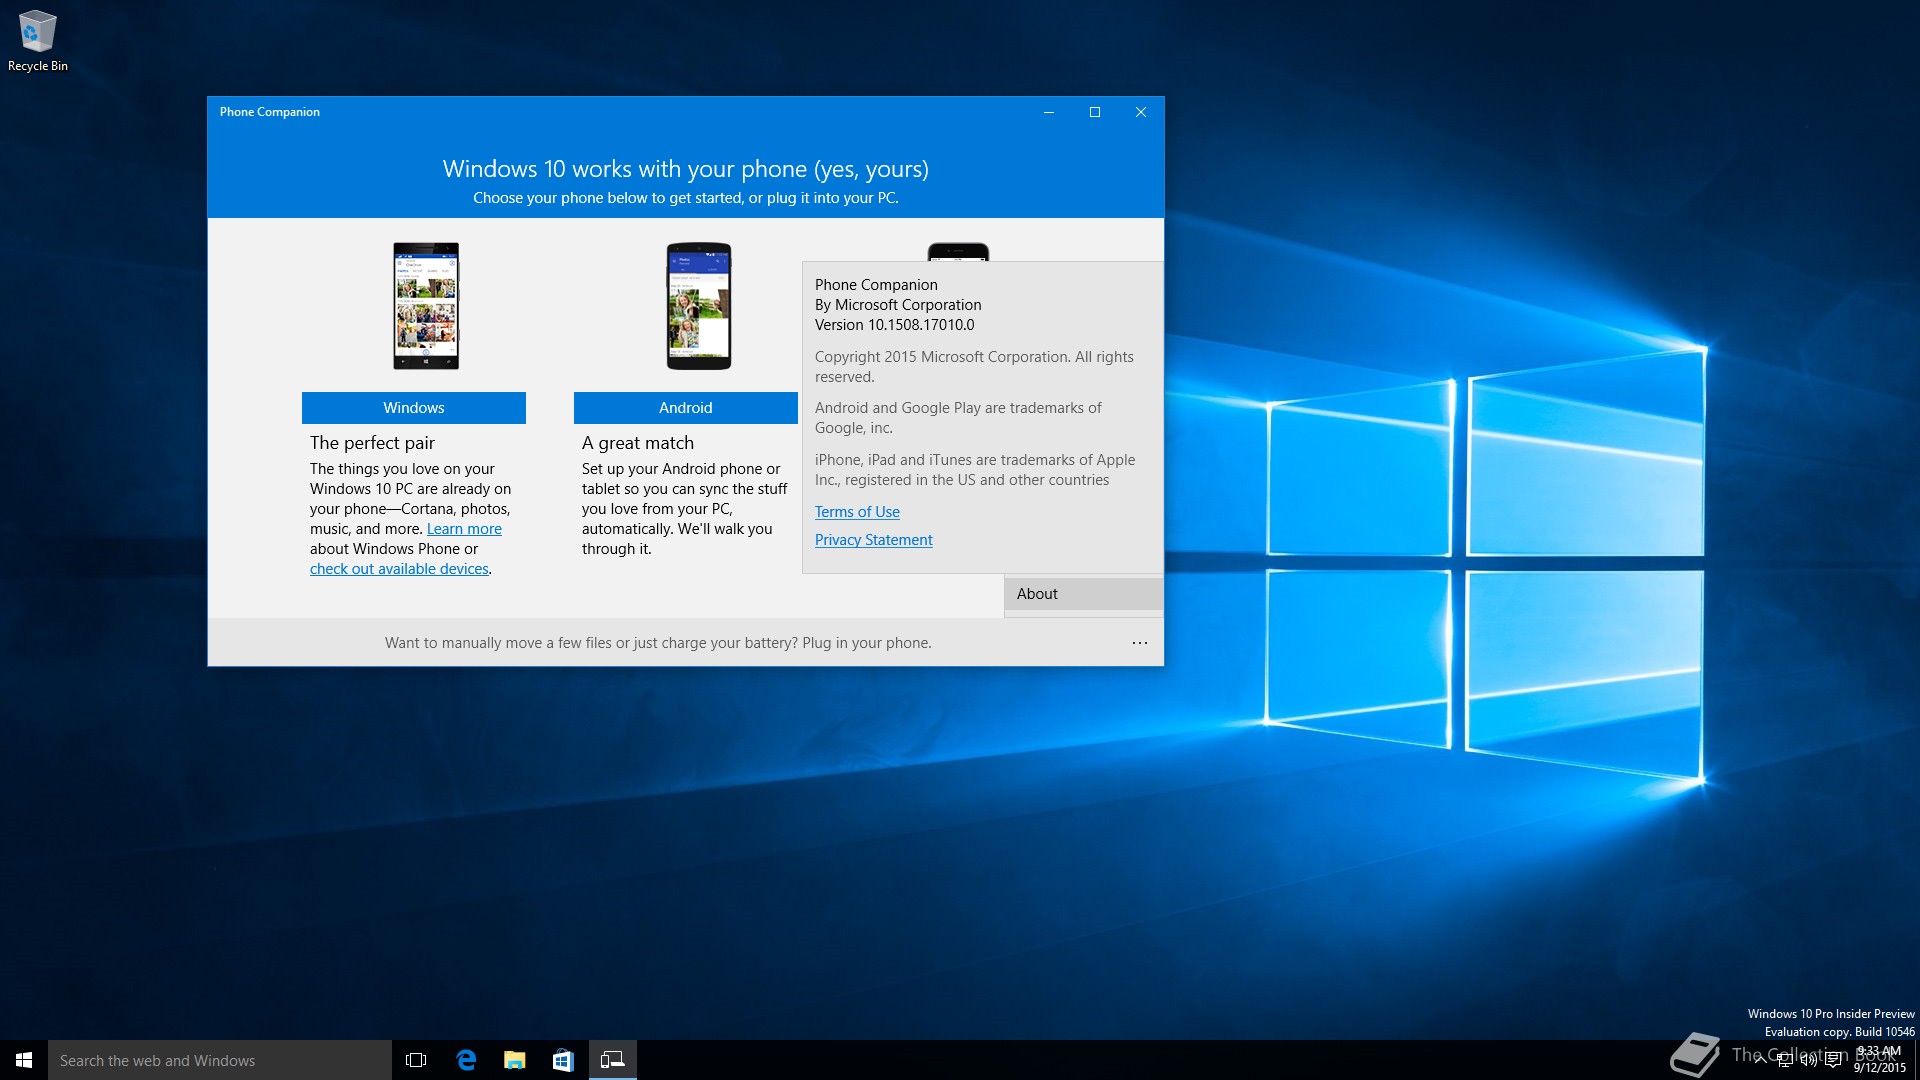The image size is (1920, 1080).
Task: Click the "A great match" heading
Action: coord(638,443)
